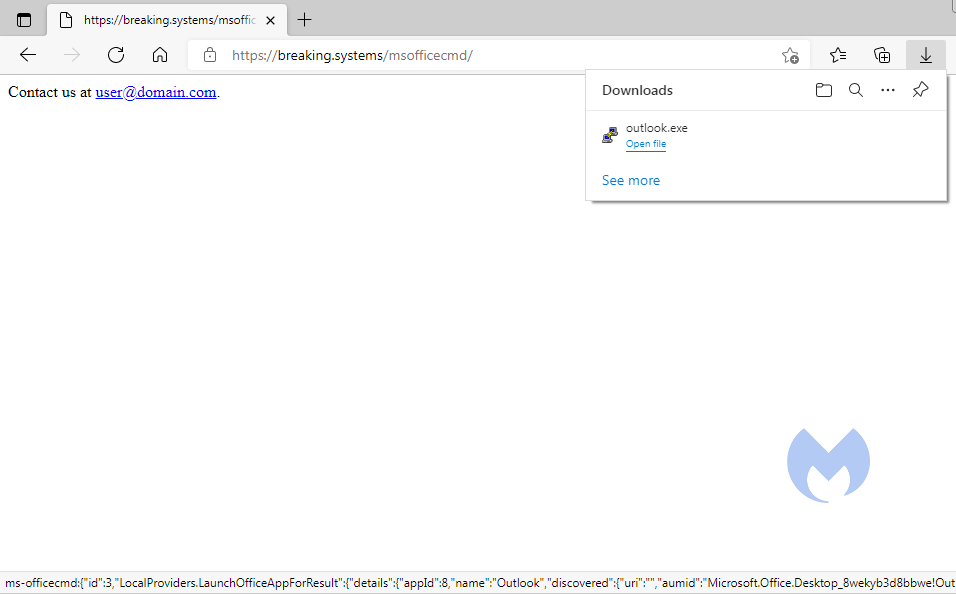This screenshot has width=956, height=594.
Task: Go to the home page
Action: [x=160, y=55]
